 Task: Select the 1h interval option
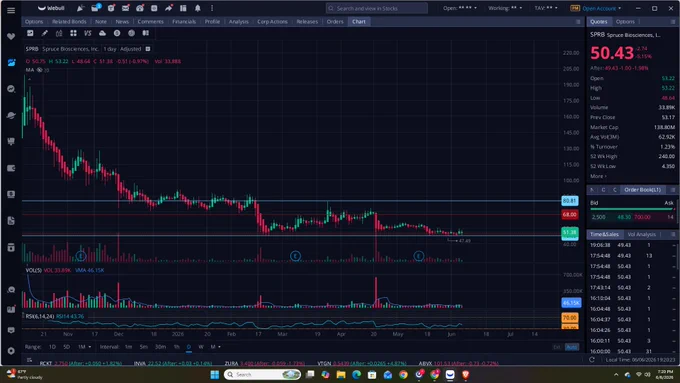[177, 347]
